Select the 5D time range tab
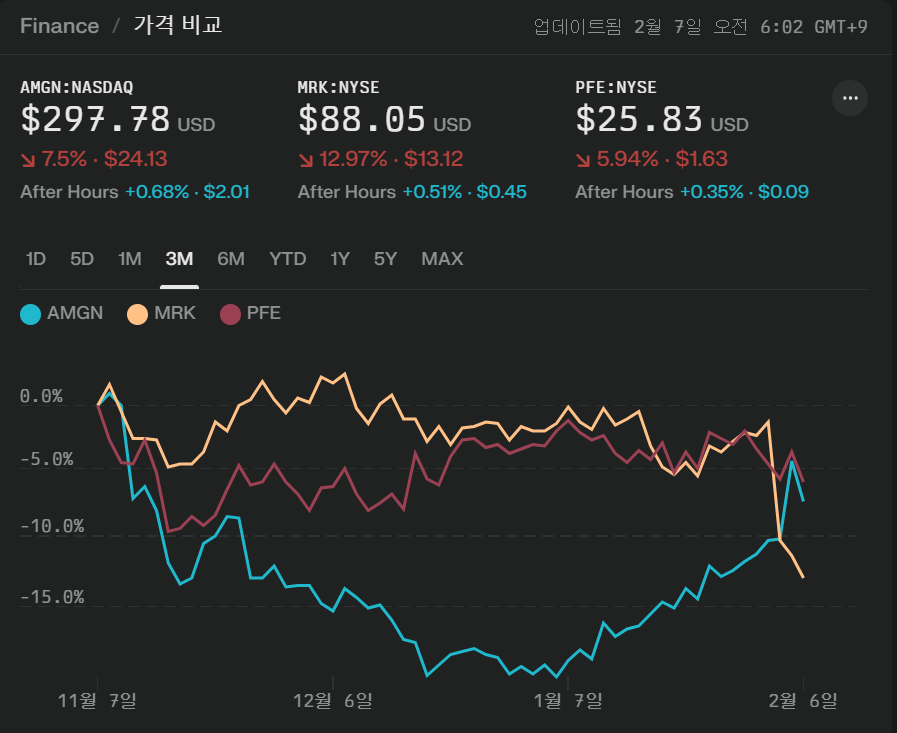The image size is (897, 733). tap(82, 259)
